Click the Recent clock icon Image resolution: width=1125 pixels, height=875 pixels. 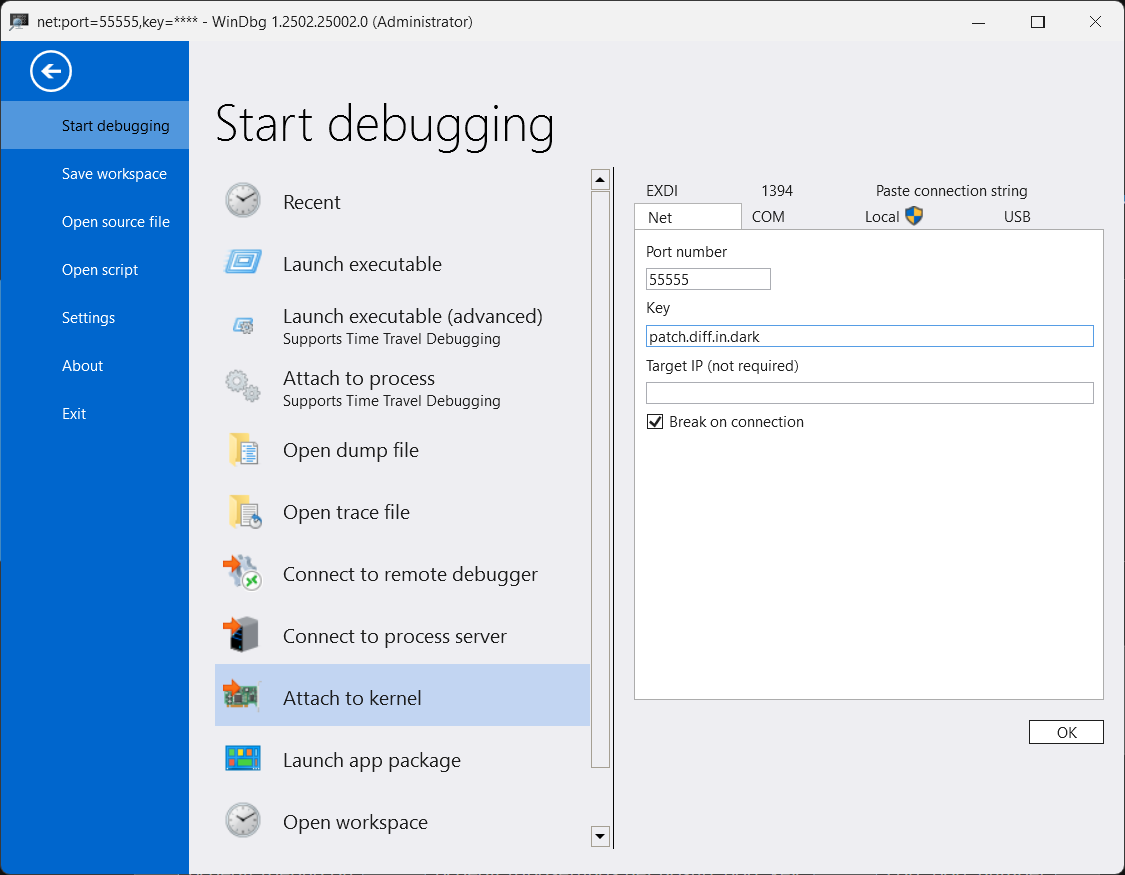[242, 201]
